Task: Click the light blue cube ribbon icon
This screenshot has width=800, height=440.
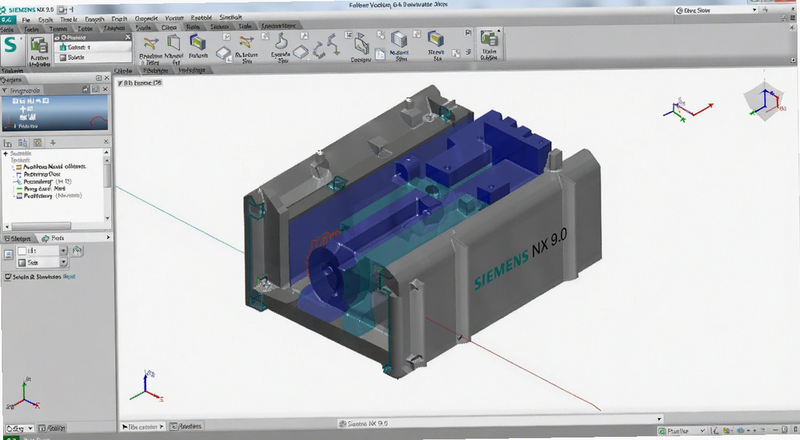Action: pyautogui.click(x=399, y=39)
